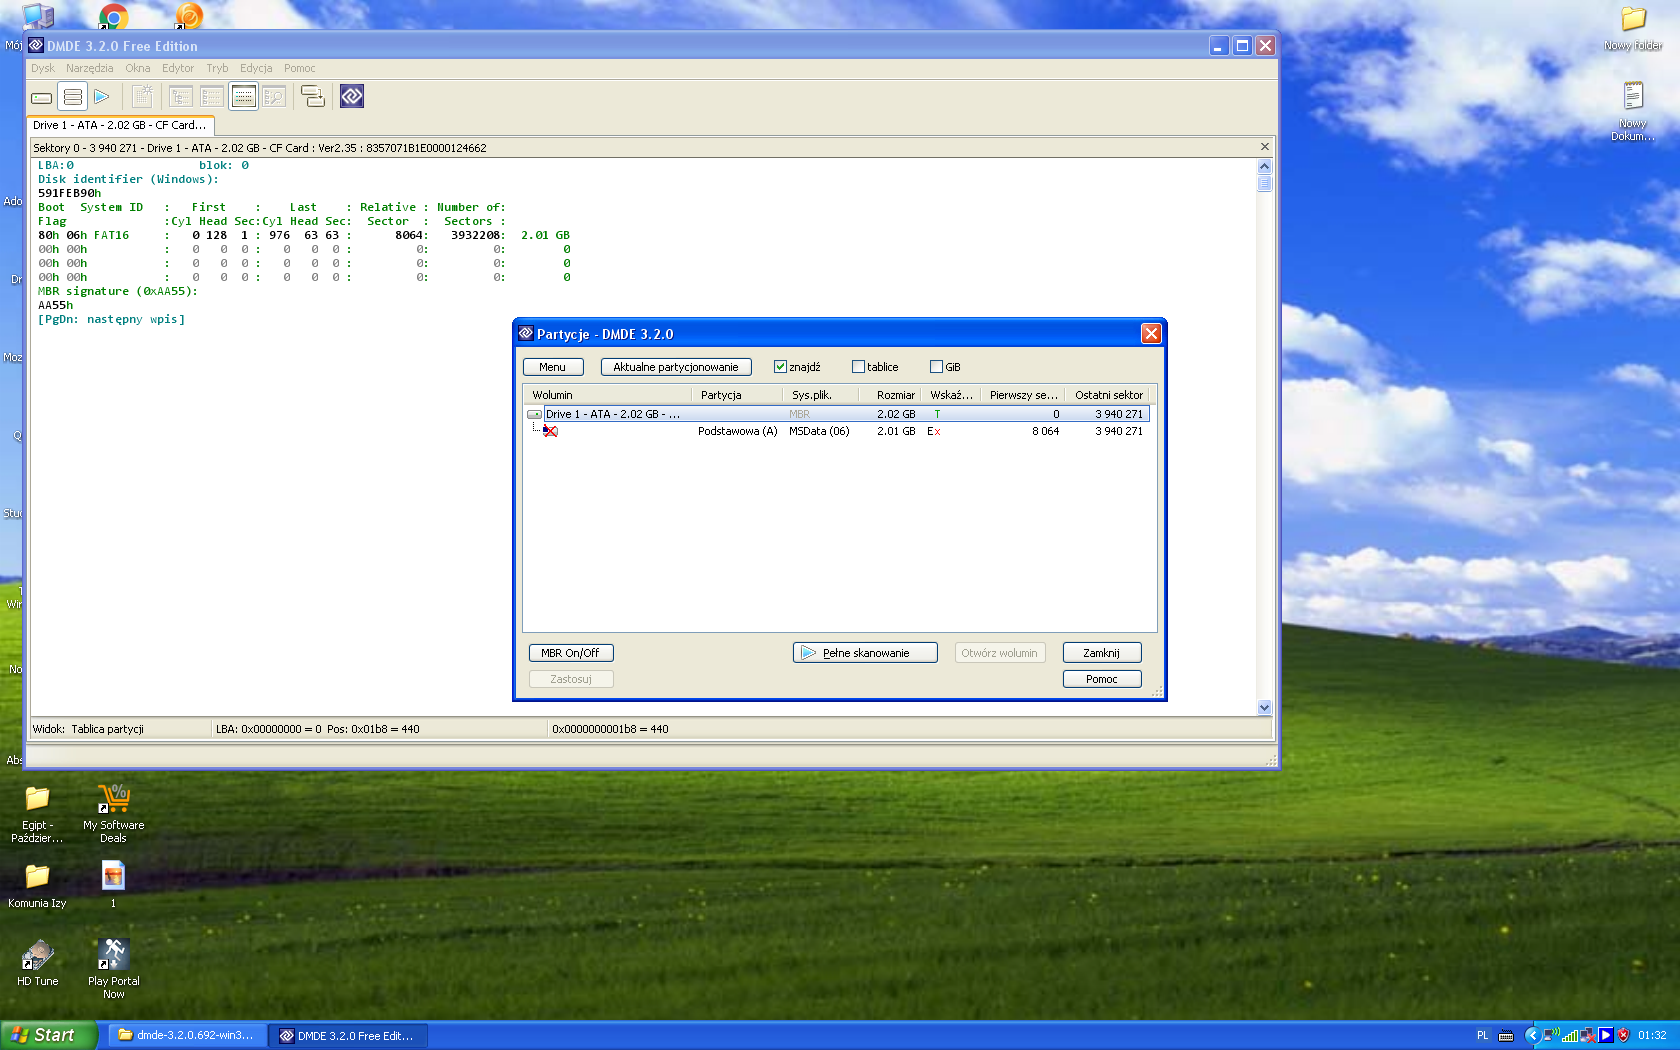The image size is (1680, 1050).
Task: Click the Zamknij button
Action: [x=1101, y=653]
